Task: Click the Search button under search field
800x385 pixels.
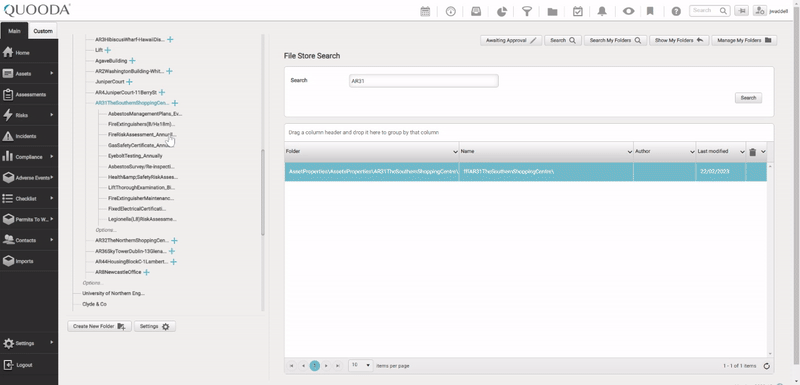Action: [x=748, y=98]
